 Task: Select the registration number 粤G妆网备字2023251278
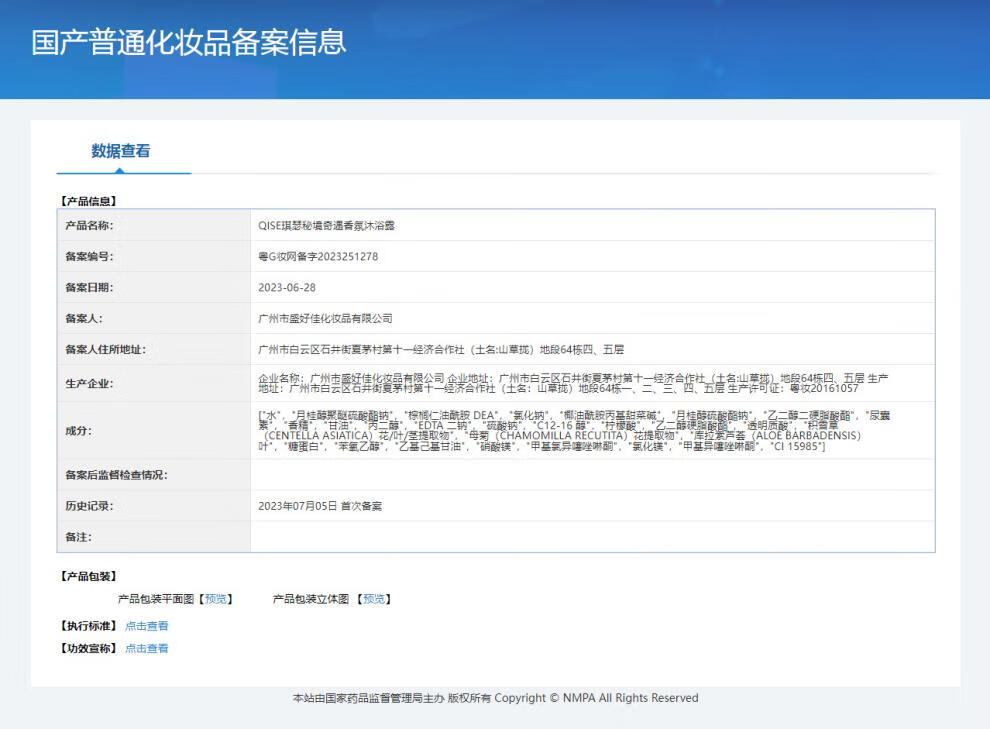pyautogui.click(x=318, y=257)
